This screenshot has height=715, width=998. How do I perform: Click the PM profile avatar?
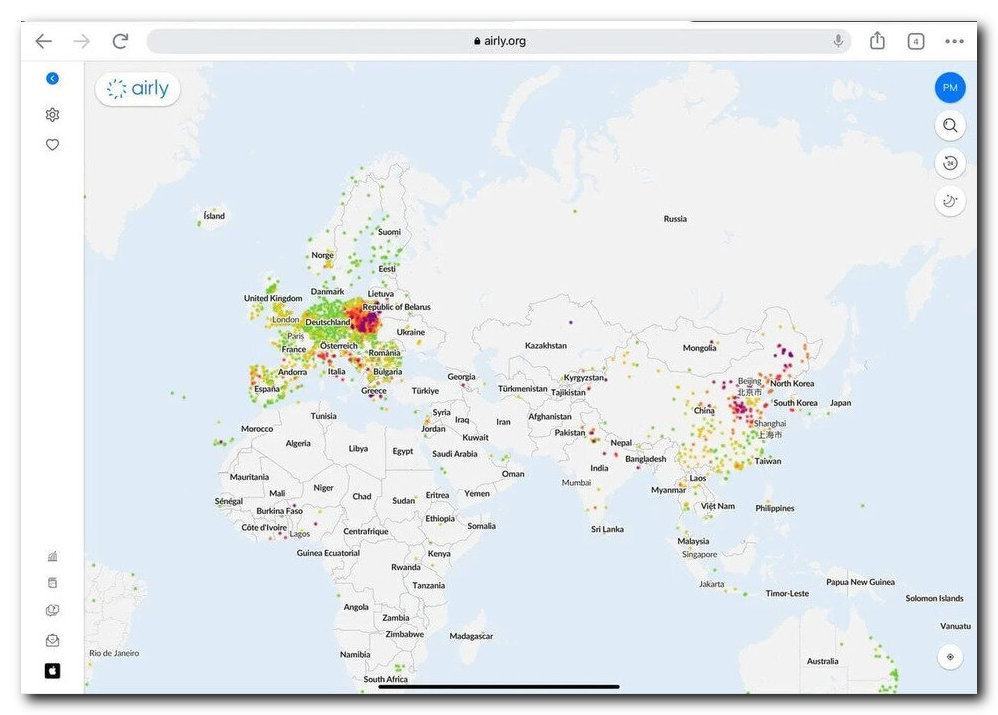click(950, 88)
